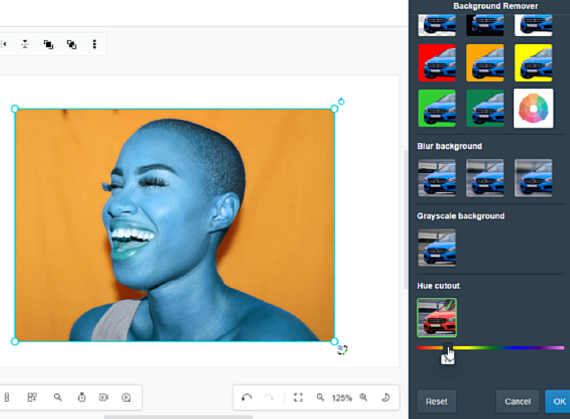Click the top-right resize handle of image
This screenshot has height=419, width=570.
[x=334, y=109]
